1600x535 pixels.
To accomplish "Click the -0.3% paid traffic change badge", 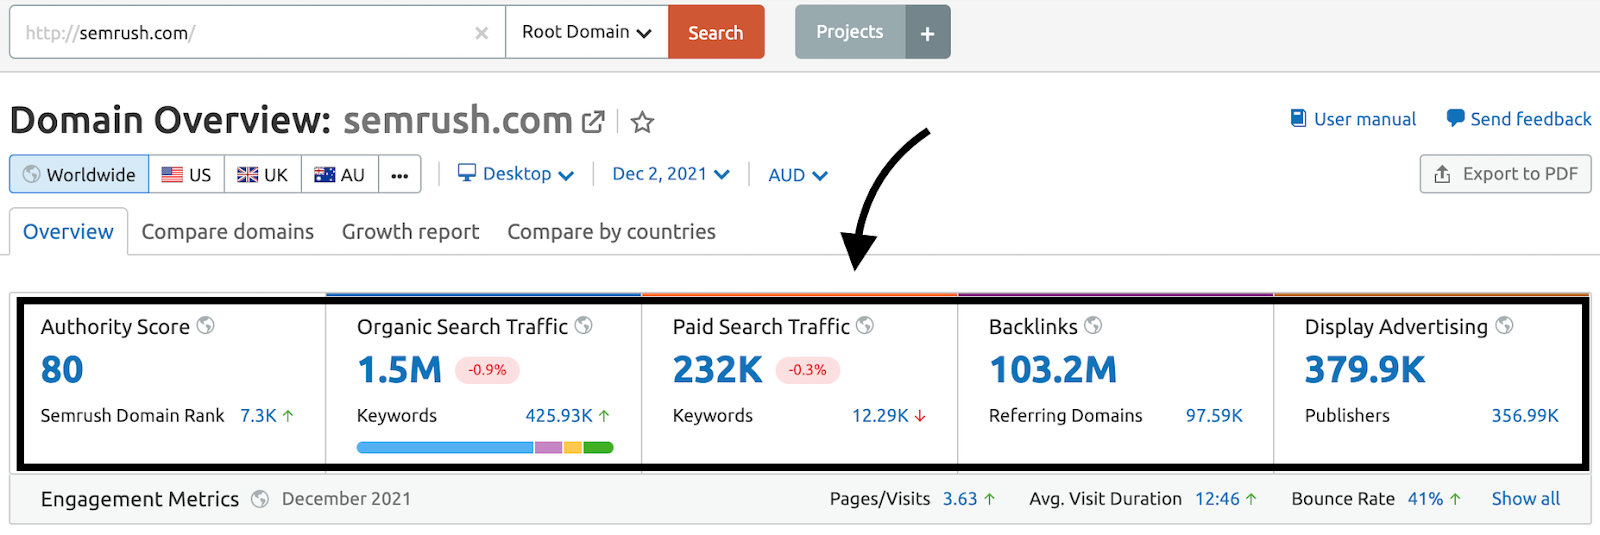I will pos(808,370).
